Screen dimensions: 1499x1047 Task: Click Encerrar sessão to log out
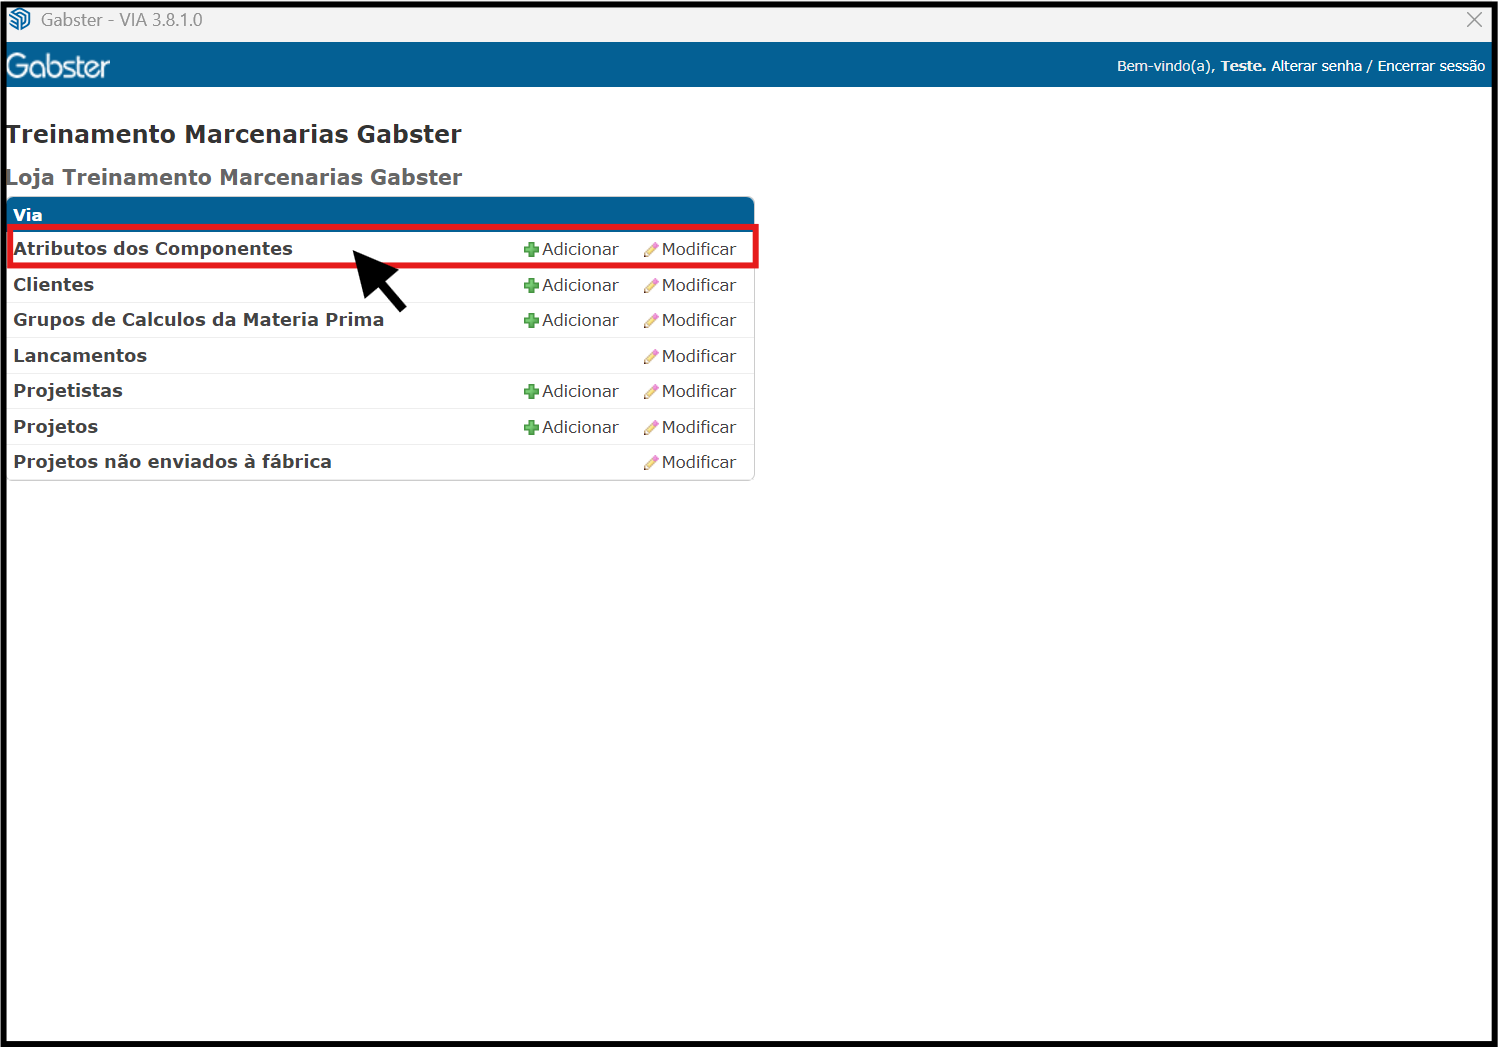click(1431, 66)
